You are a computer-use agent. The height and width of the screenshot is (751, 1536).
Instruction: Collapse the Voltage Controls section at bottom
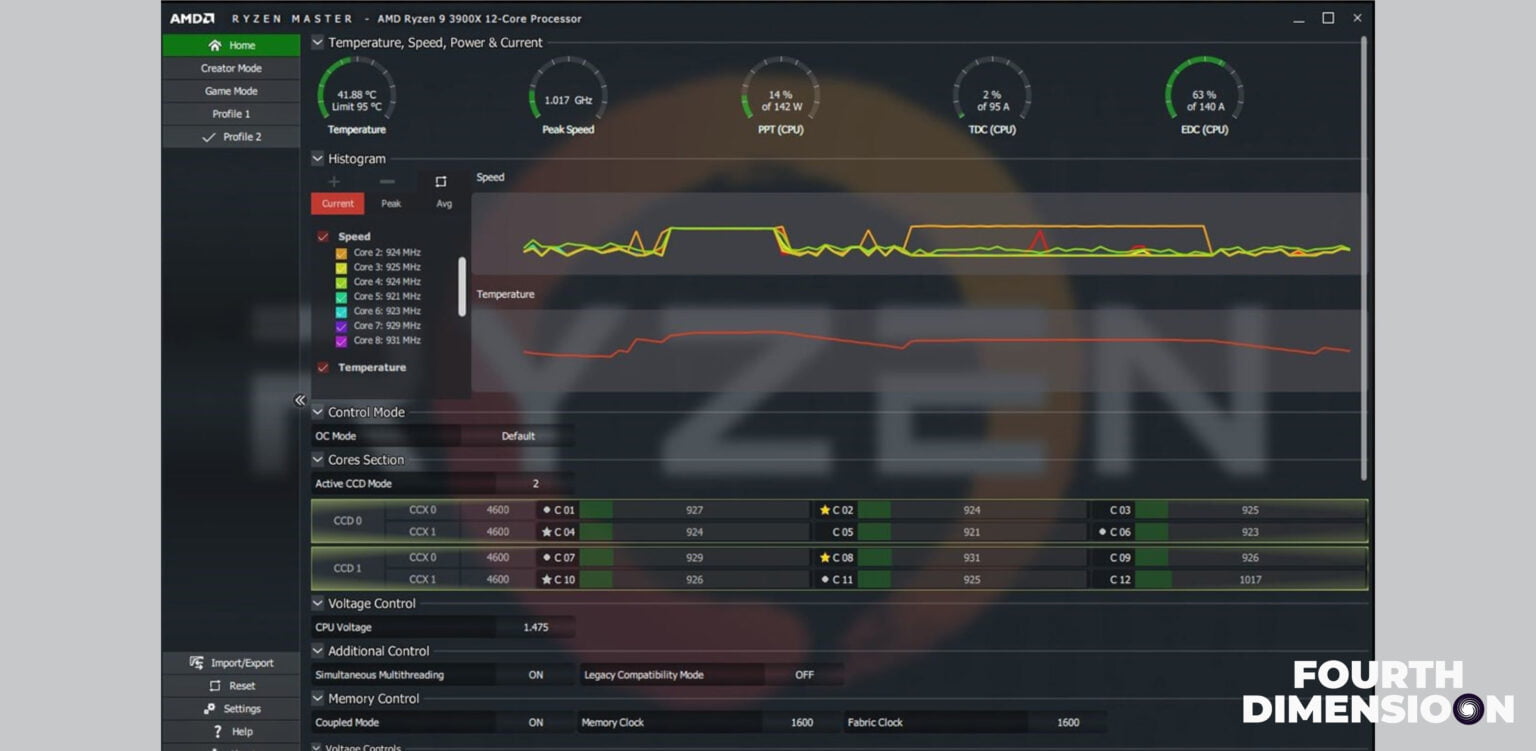pyautogui.click(x=317, y=746)
